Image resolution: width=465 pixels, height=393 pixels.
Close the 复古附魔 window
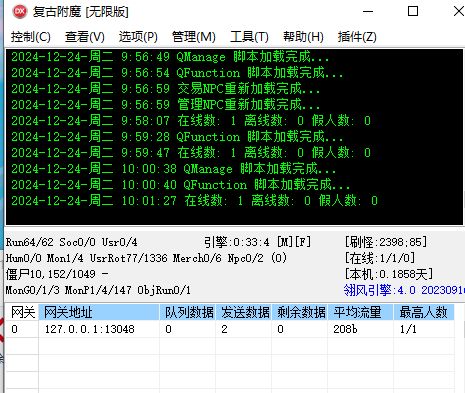459,11
